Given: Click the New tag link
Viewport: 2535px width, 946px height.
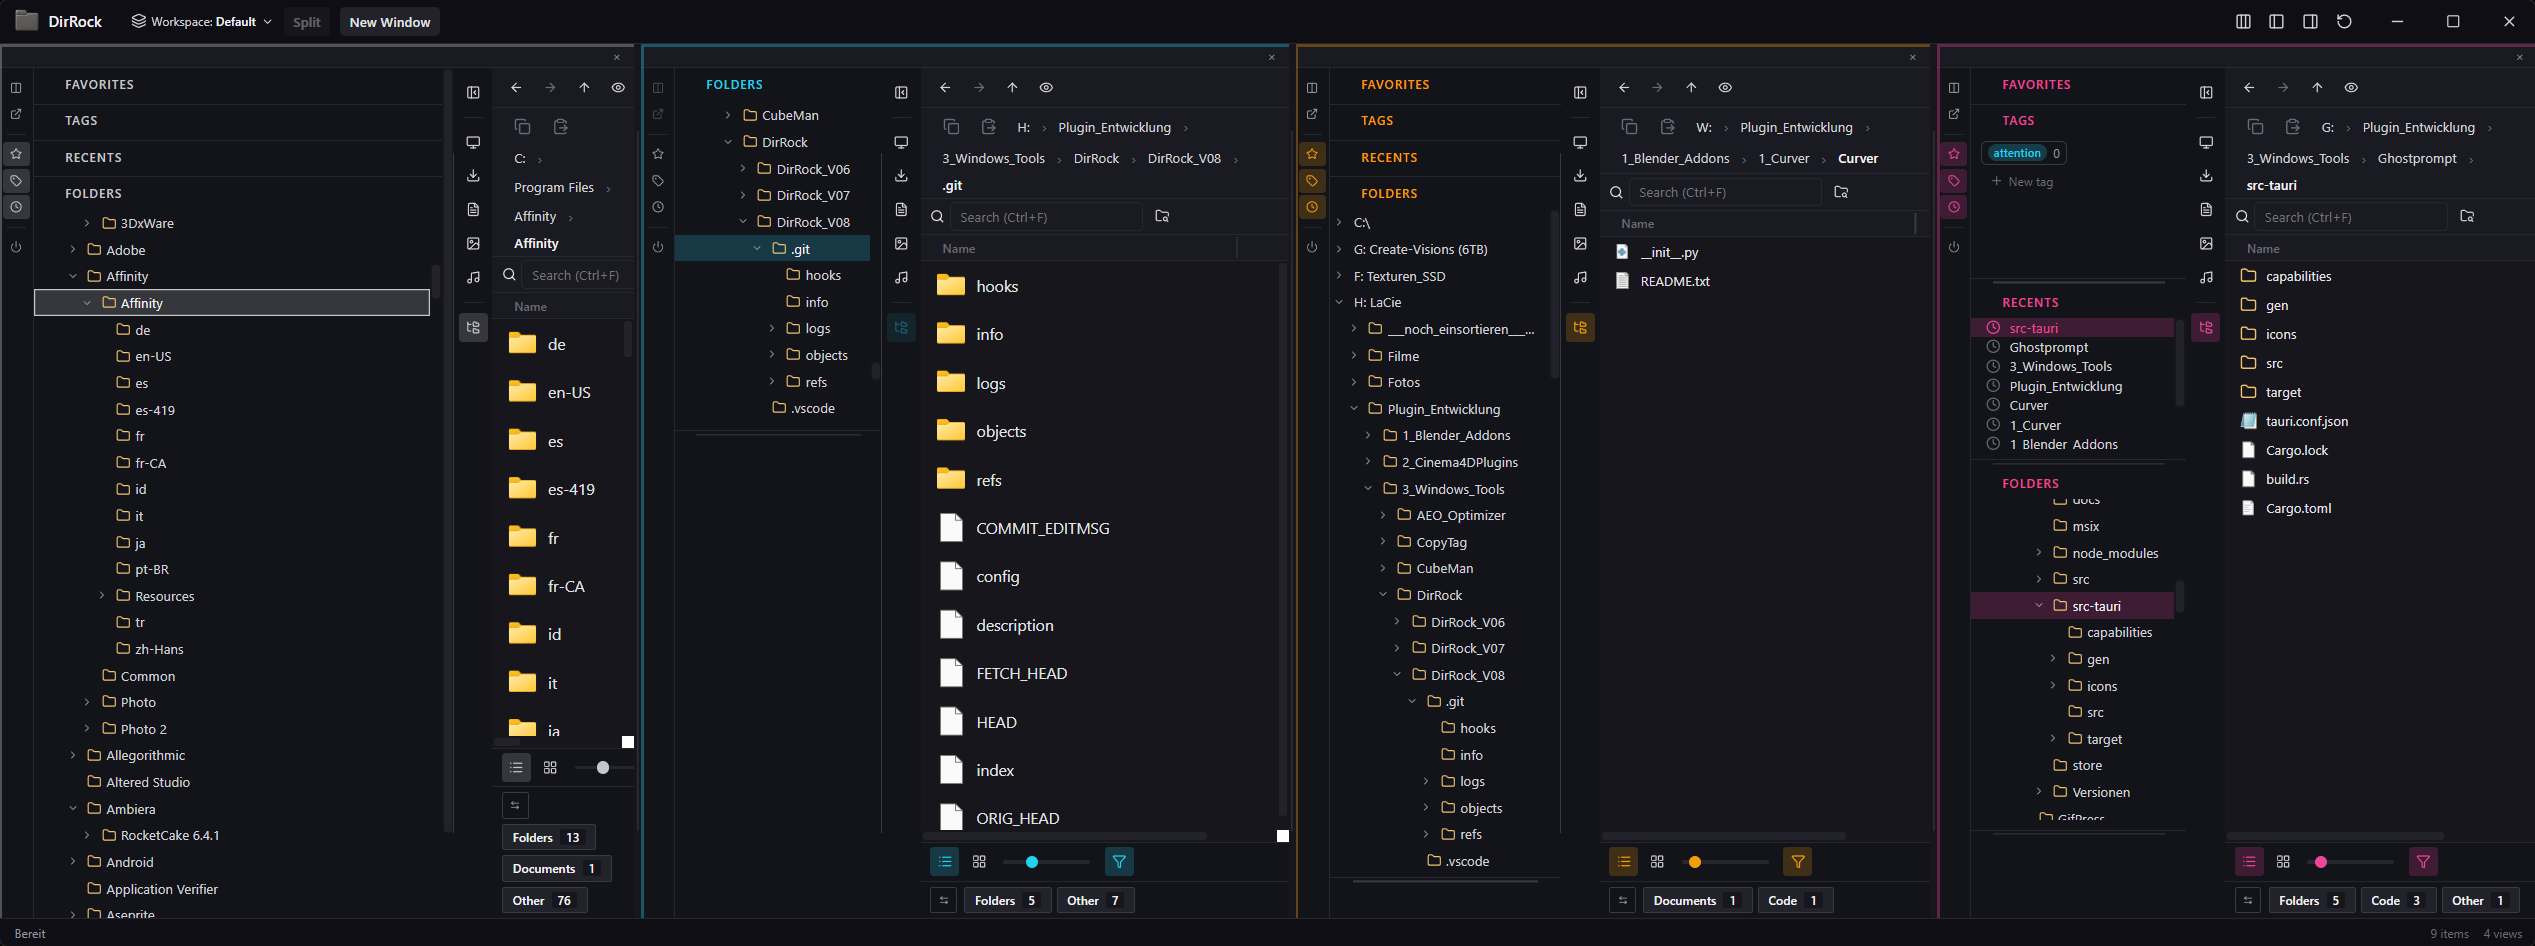Looking at the screenshot, I should (x=2029, y=182).
